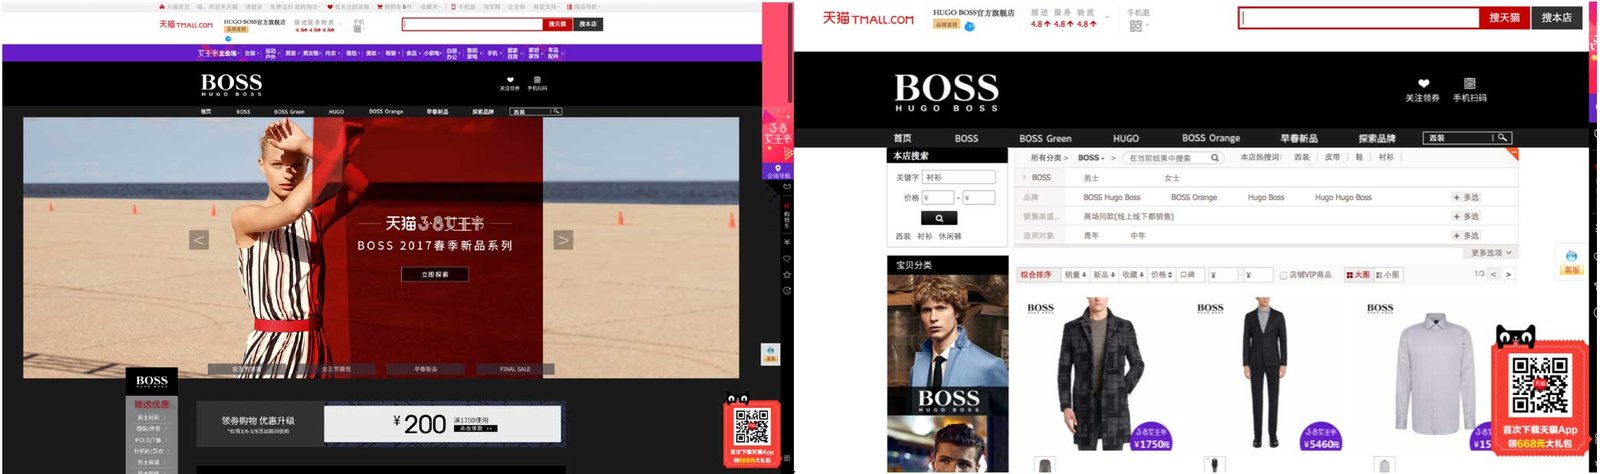
Task: Click the keyword input field in store search
Action: (959, 177)
